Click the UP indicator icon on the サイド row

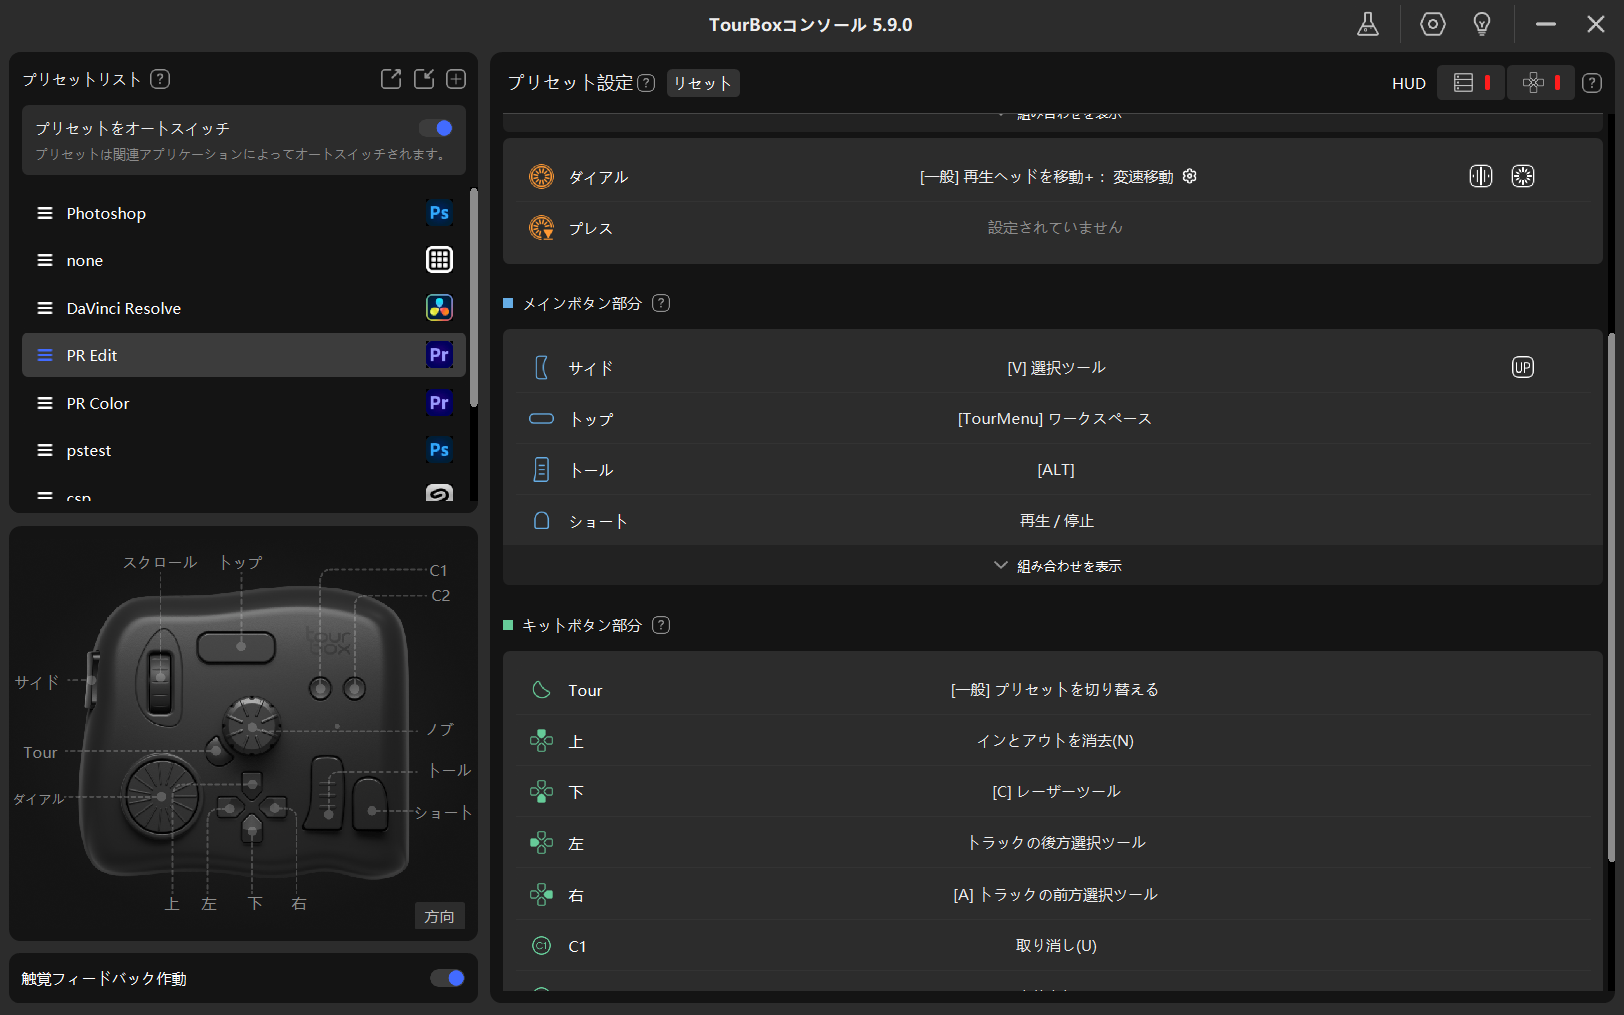1522,367
